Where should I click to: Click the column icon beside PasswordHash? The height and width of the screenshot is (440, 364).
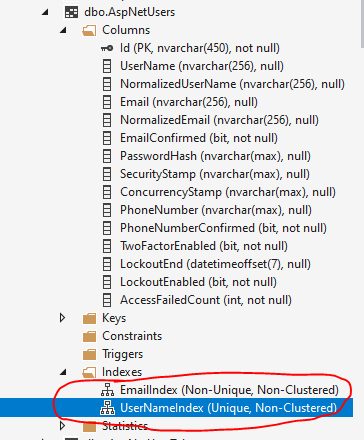click(x=107, y=156)
